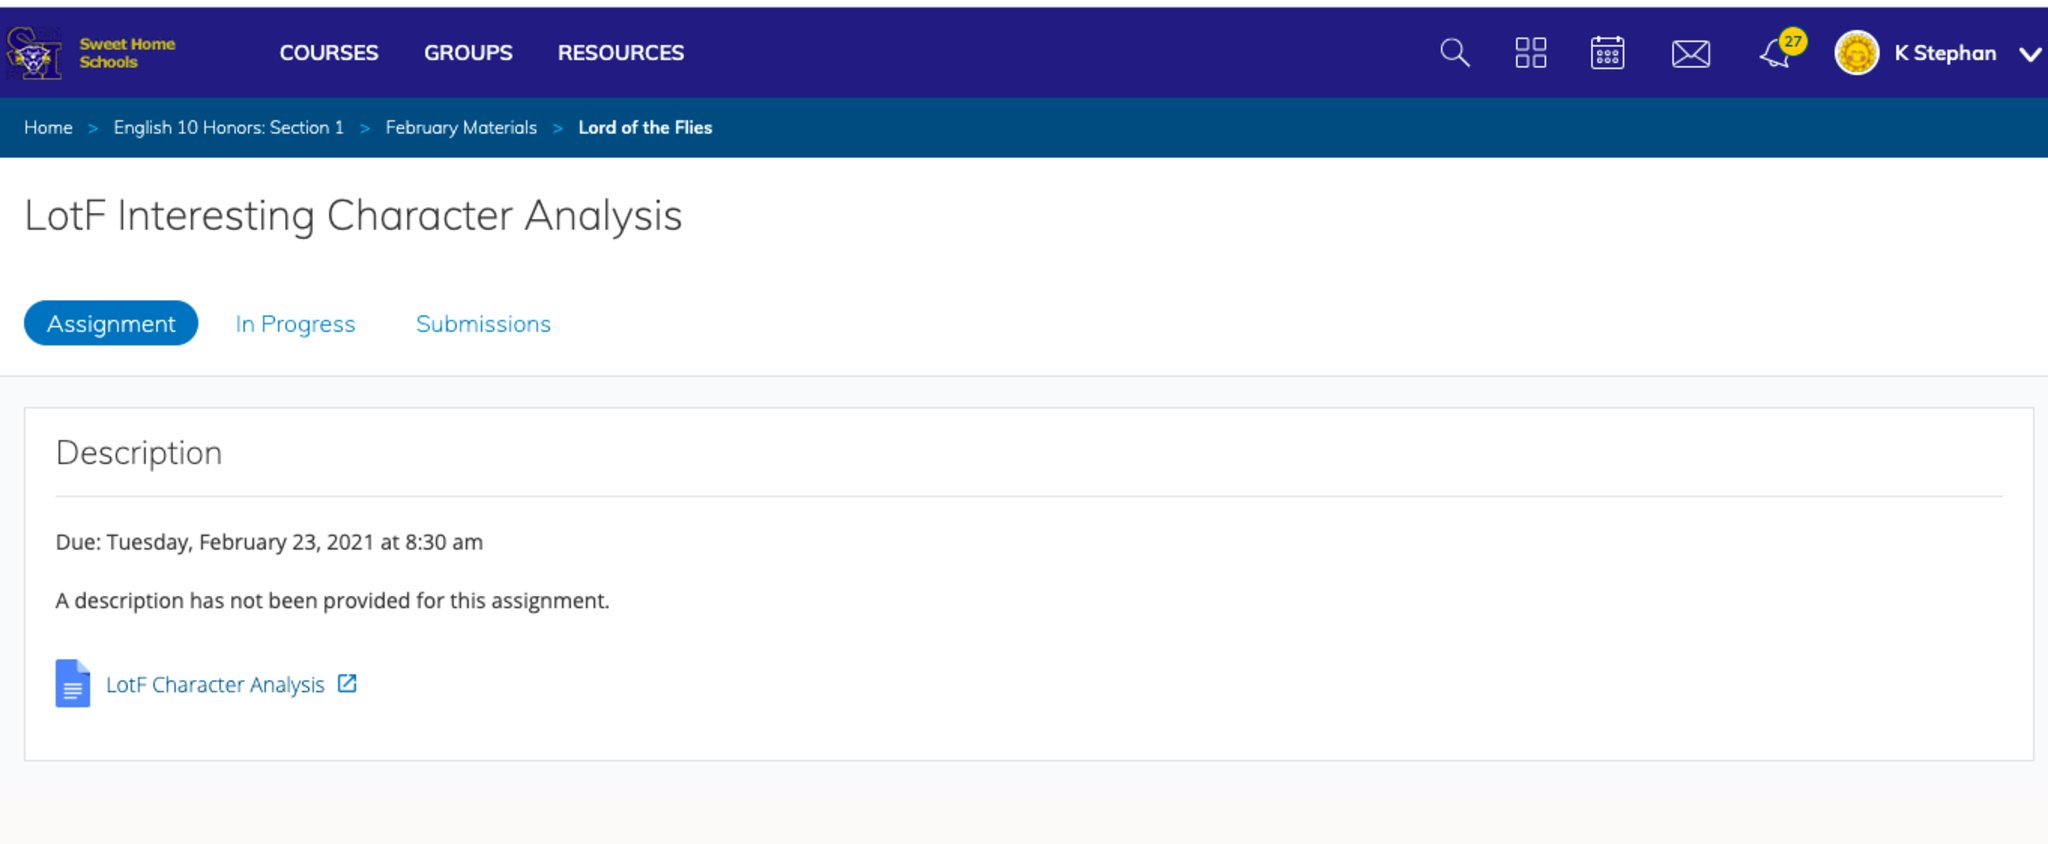Open the search magnifier icon
This screenshot has height=844, width=2048.
point(1454,53)
